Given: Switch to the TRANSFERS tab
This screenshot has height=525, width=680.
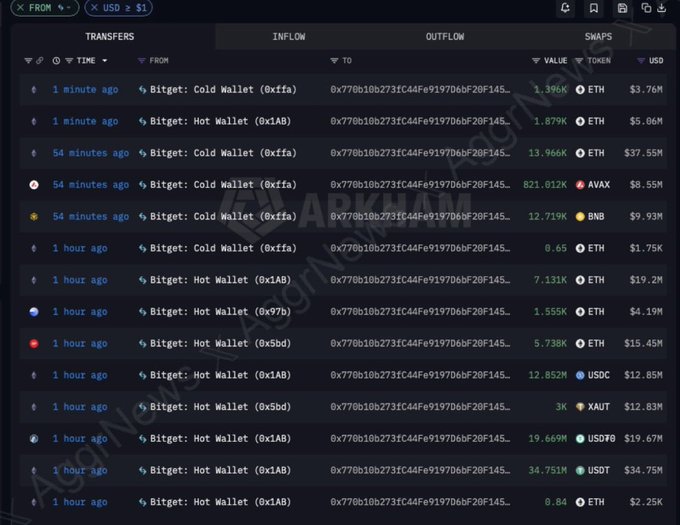Looking at the screenshot, I should coord(110,37).
